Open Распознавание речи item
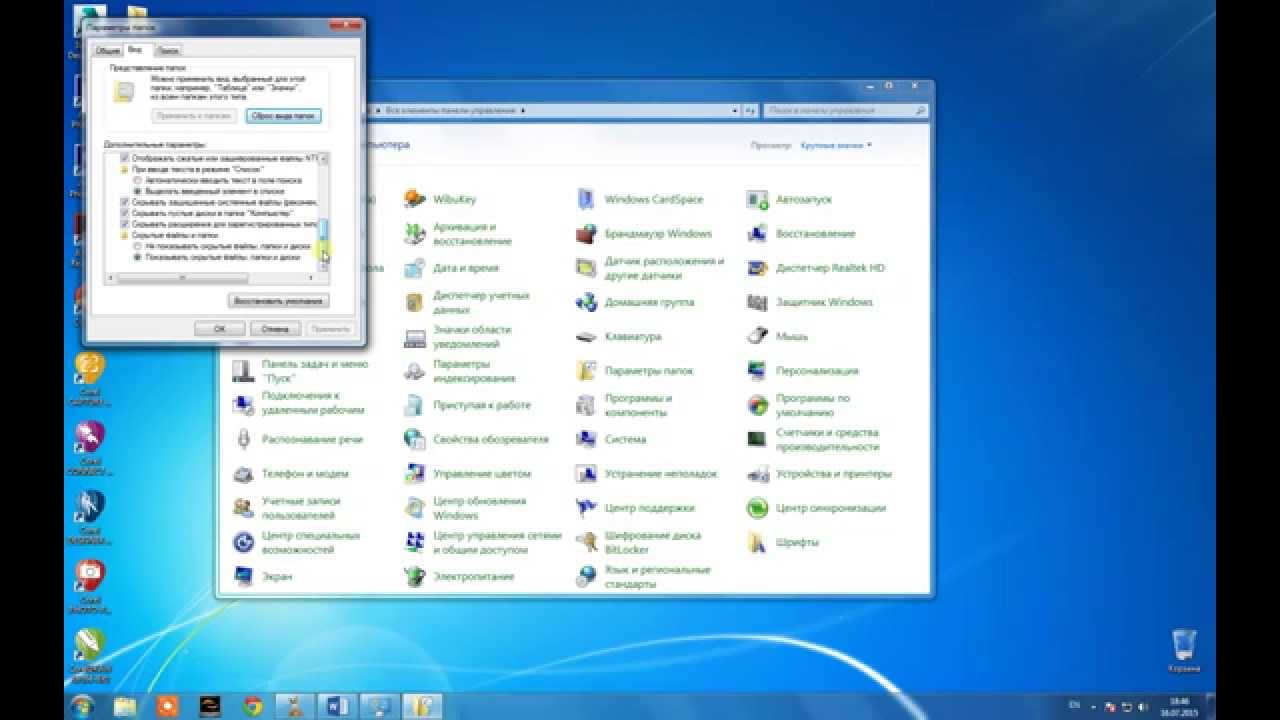The image size is (1280, 720). coord(298,439)
